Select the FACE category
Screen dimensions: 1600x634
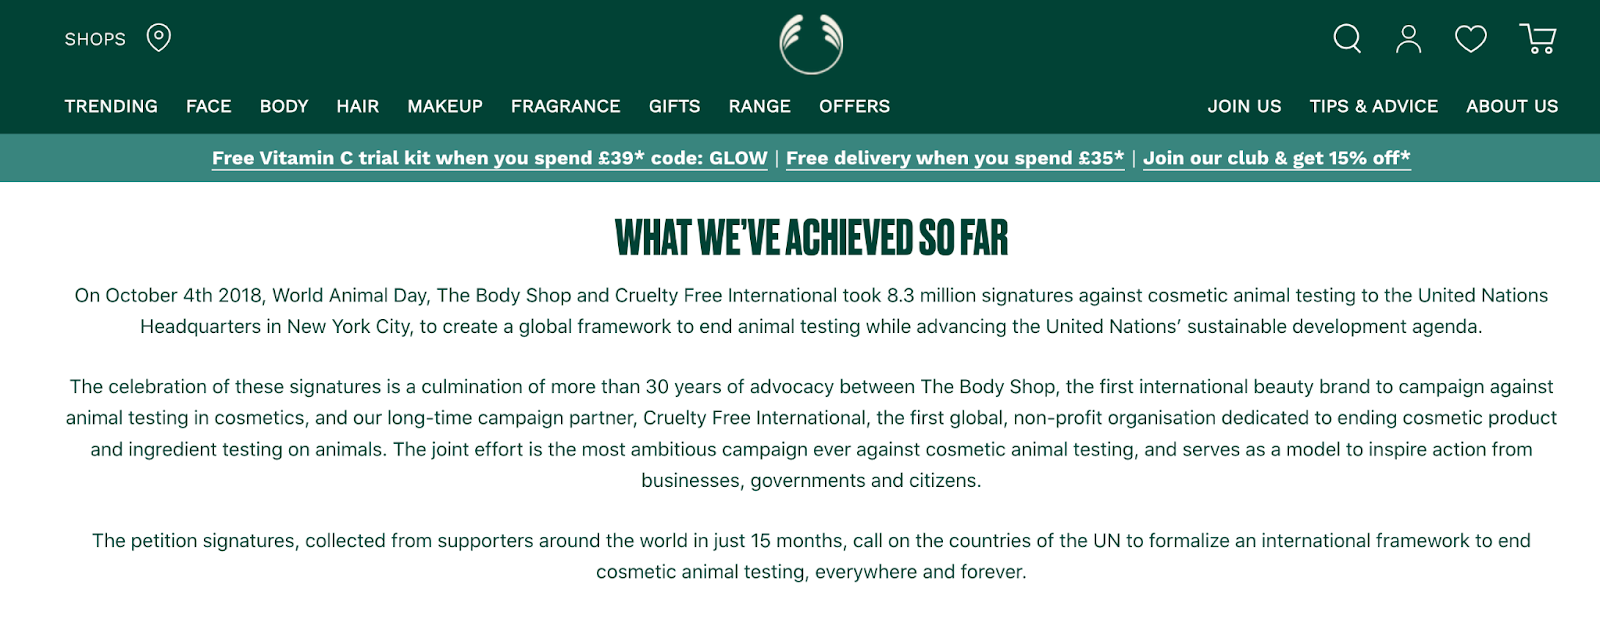(208, 106)
